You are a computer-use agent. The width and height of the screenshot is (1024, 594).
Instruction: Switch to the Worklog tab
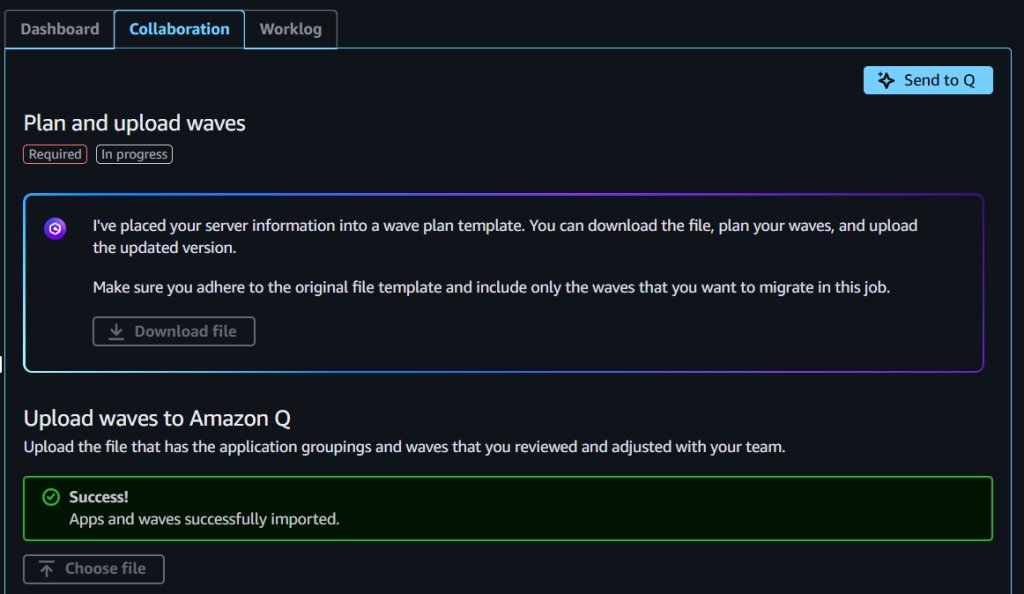(290, 29)
